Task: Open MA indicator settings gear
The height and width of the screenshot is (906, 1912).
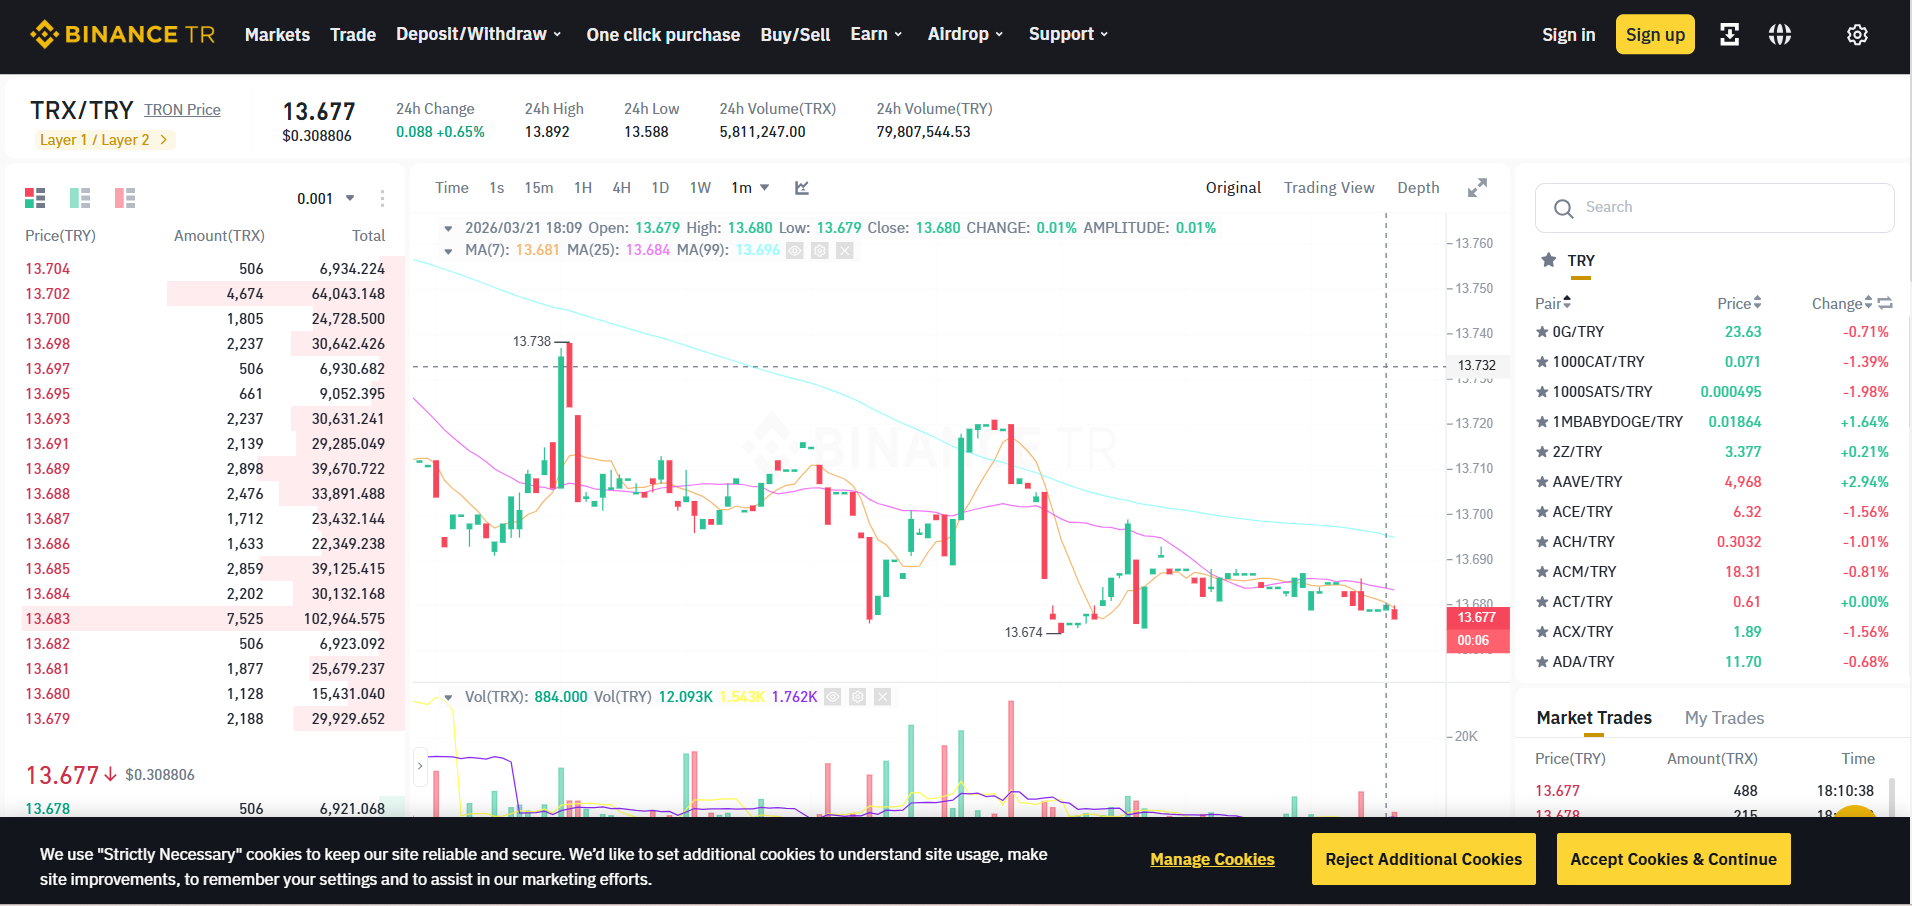Action: click(x=819, y=251)
